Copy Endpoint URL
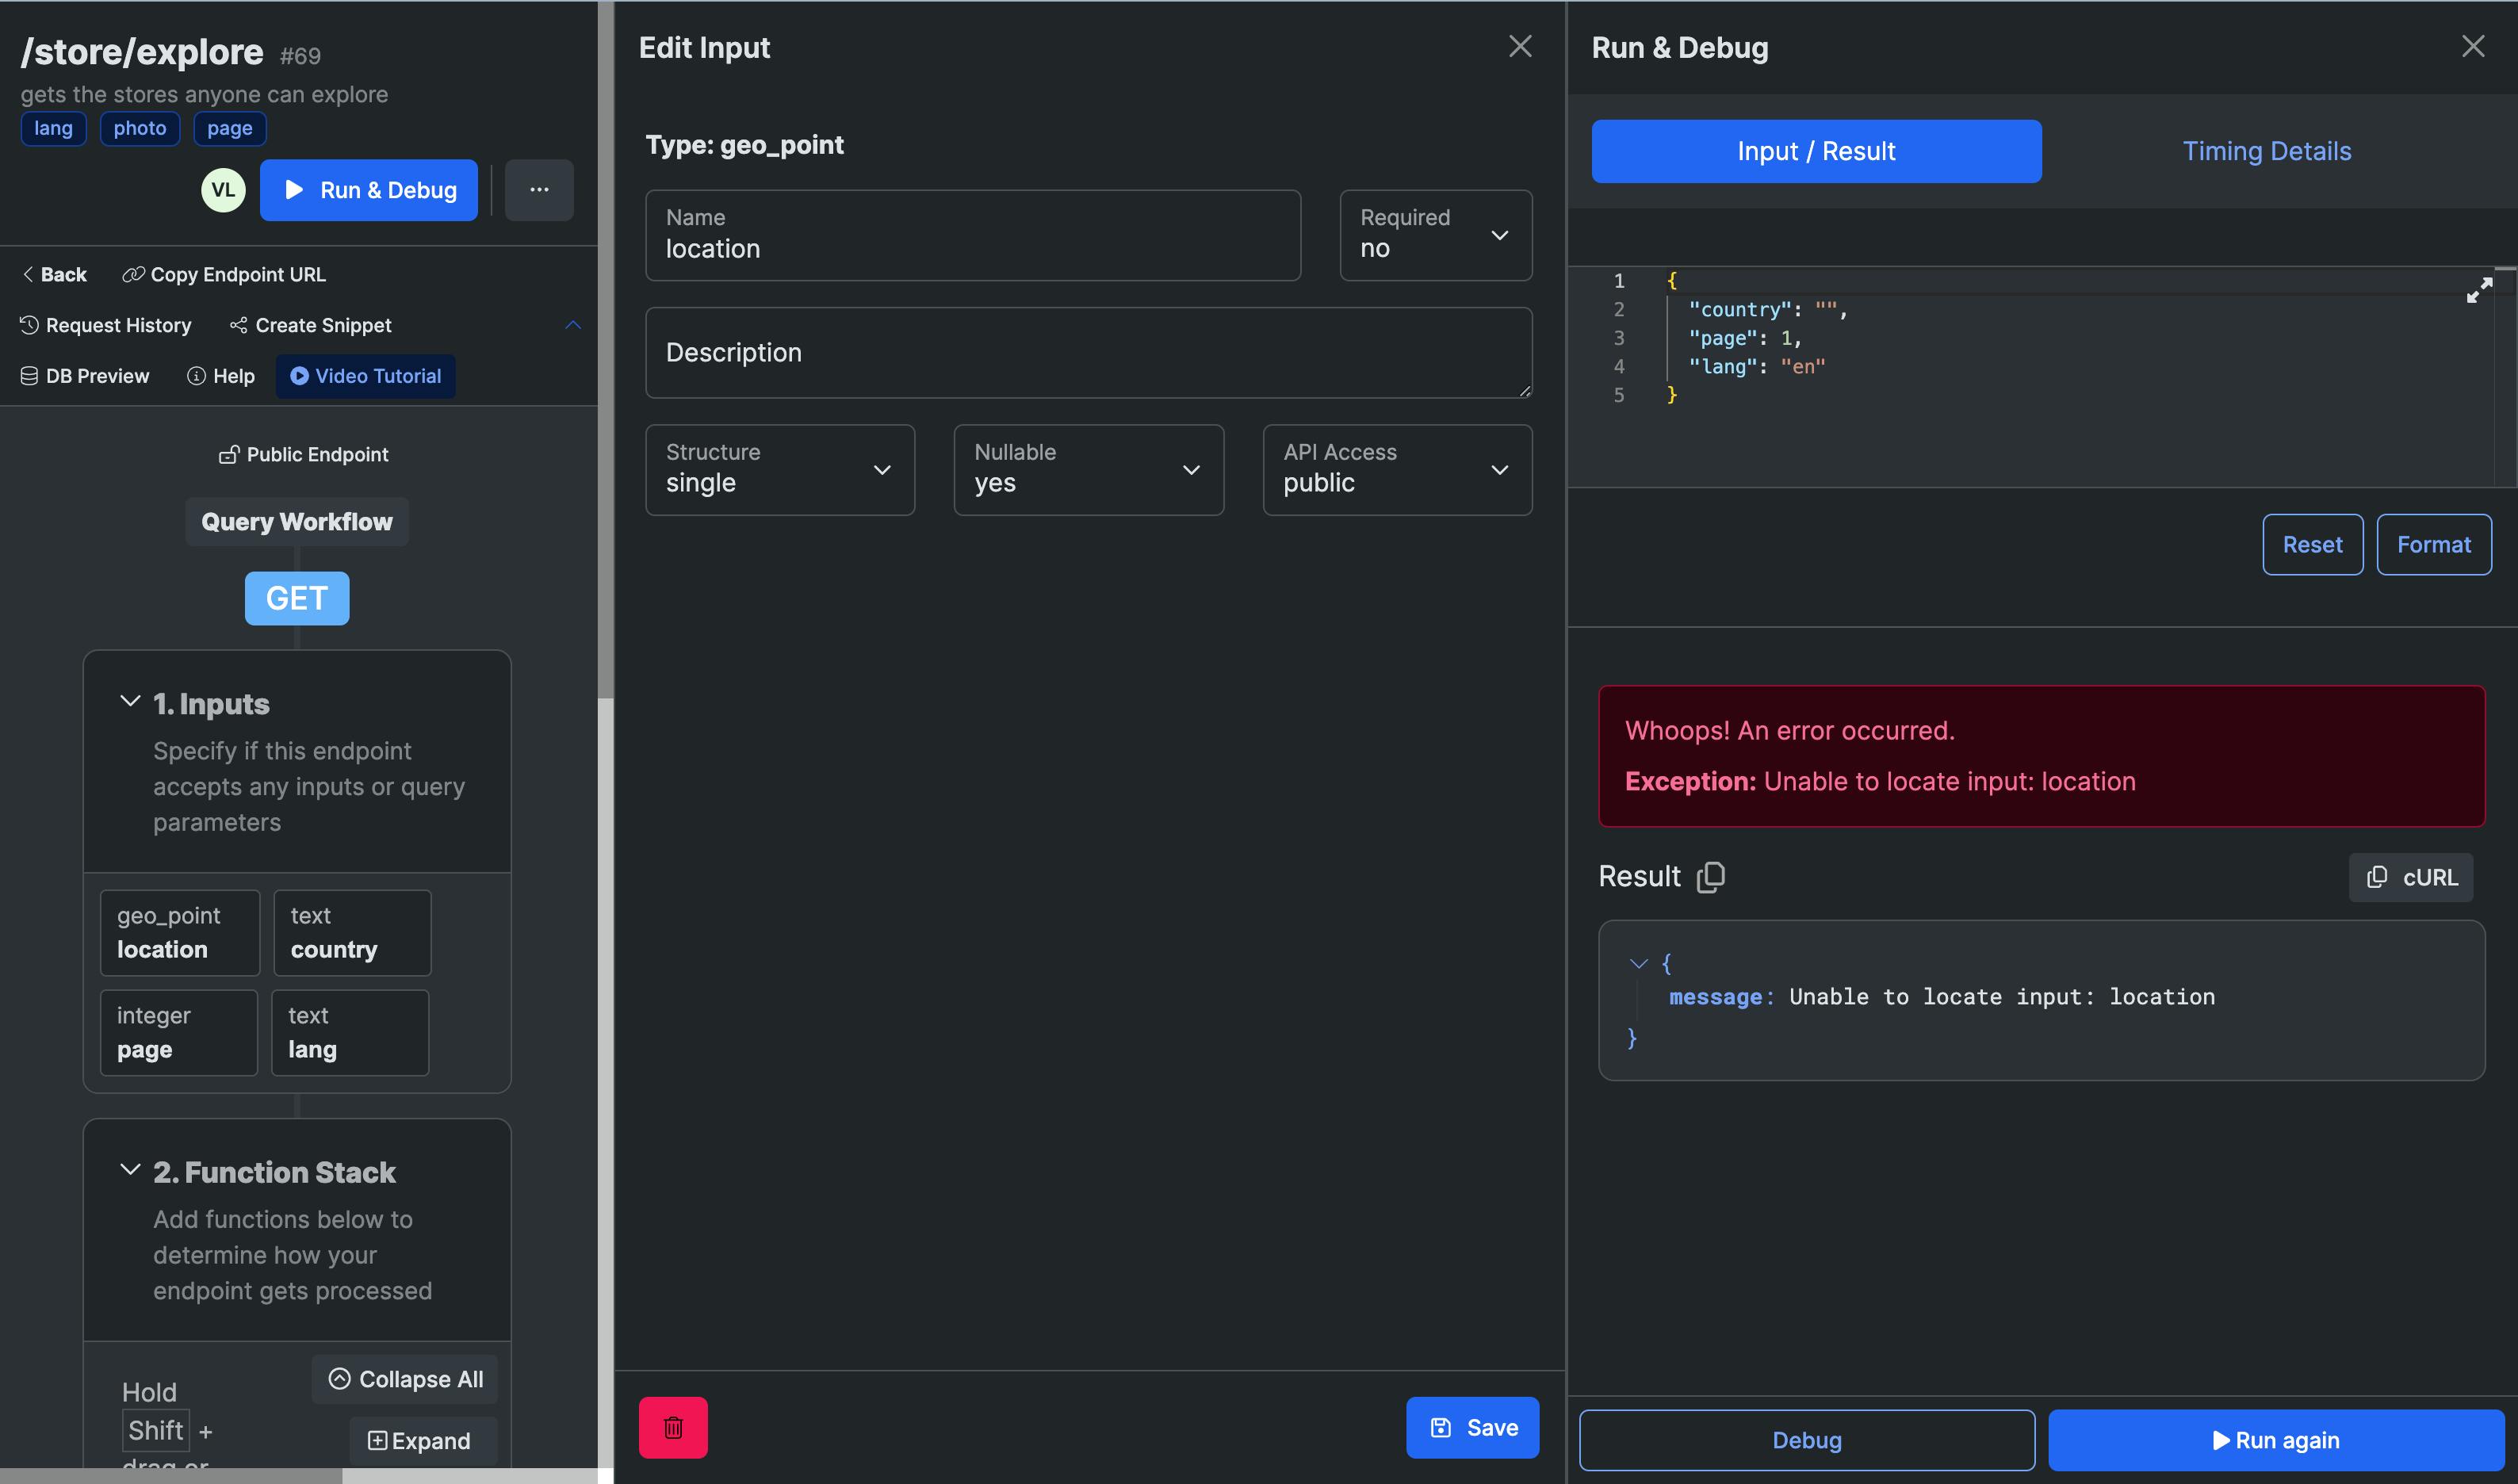The width and height of the screenshot is (2518, 1484). click(224, 274)
